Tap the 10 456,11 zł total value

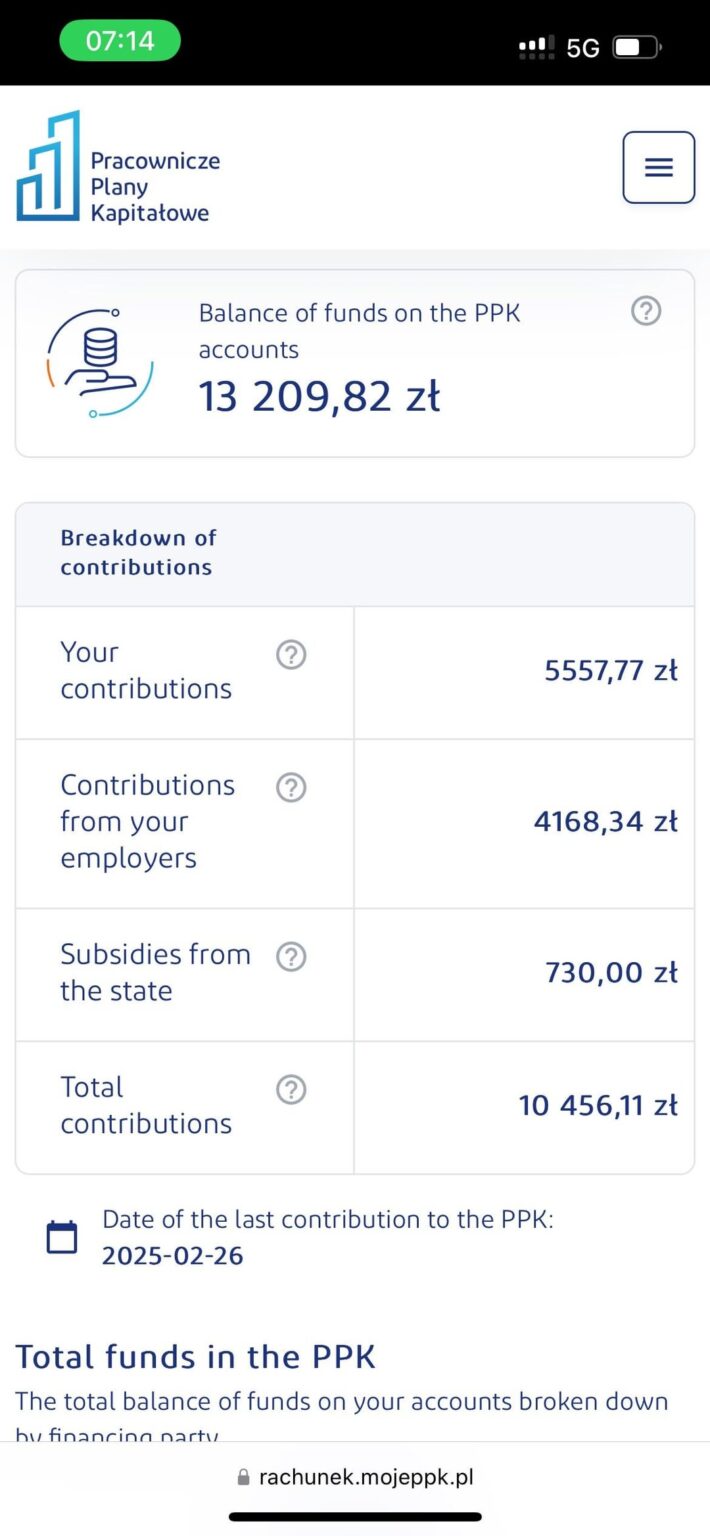(x=598, y=1106)
